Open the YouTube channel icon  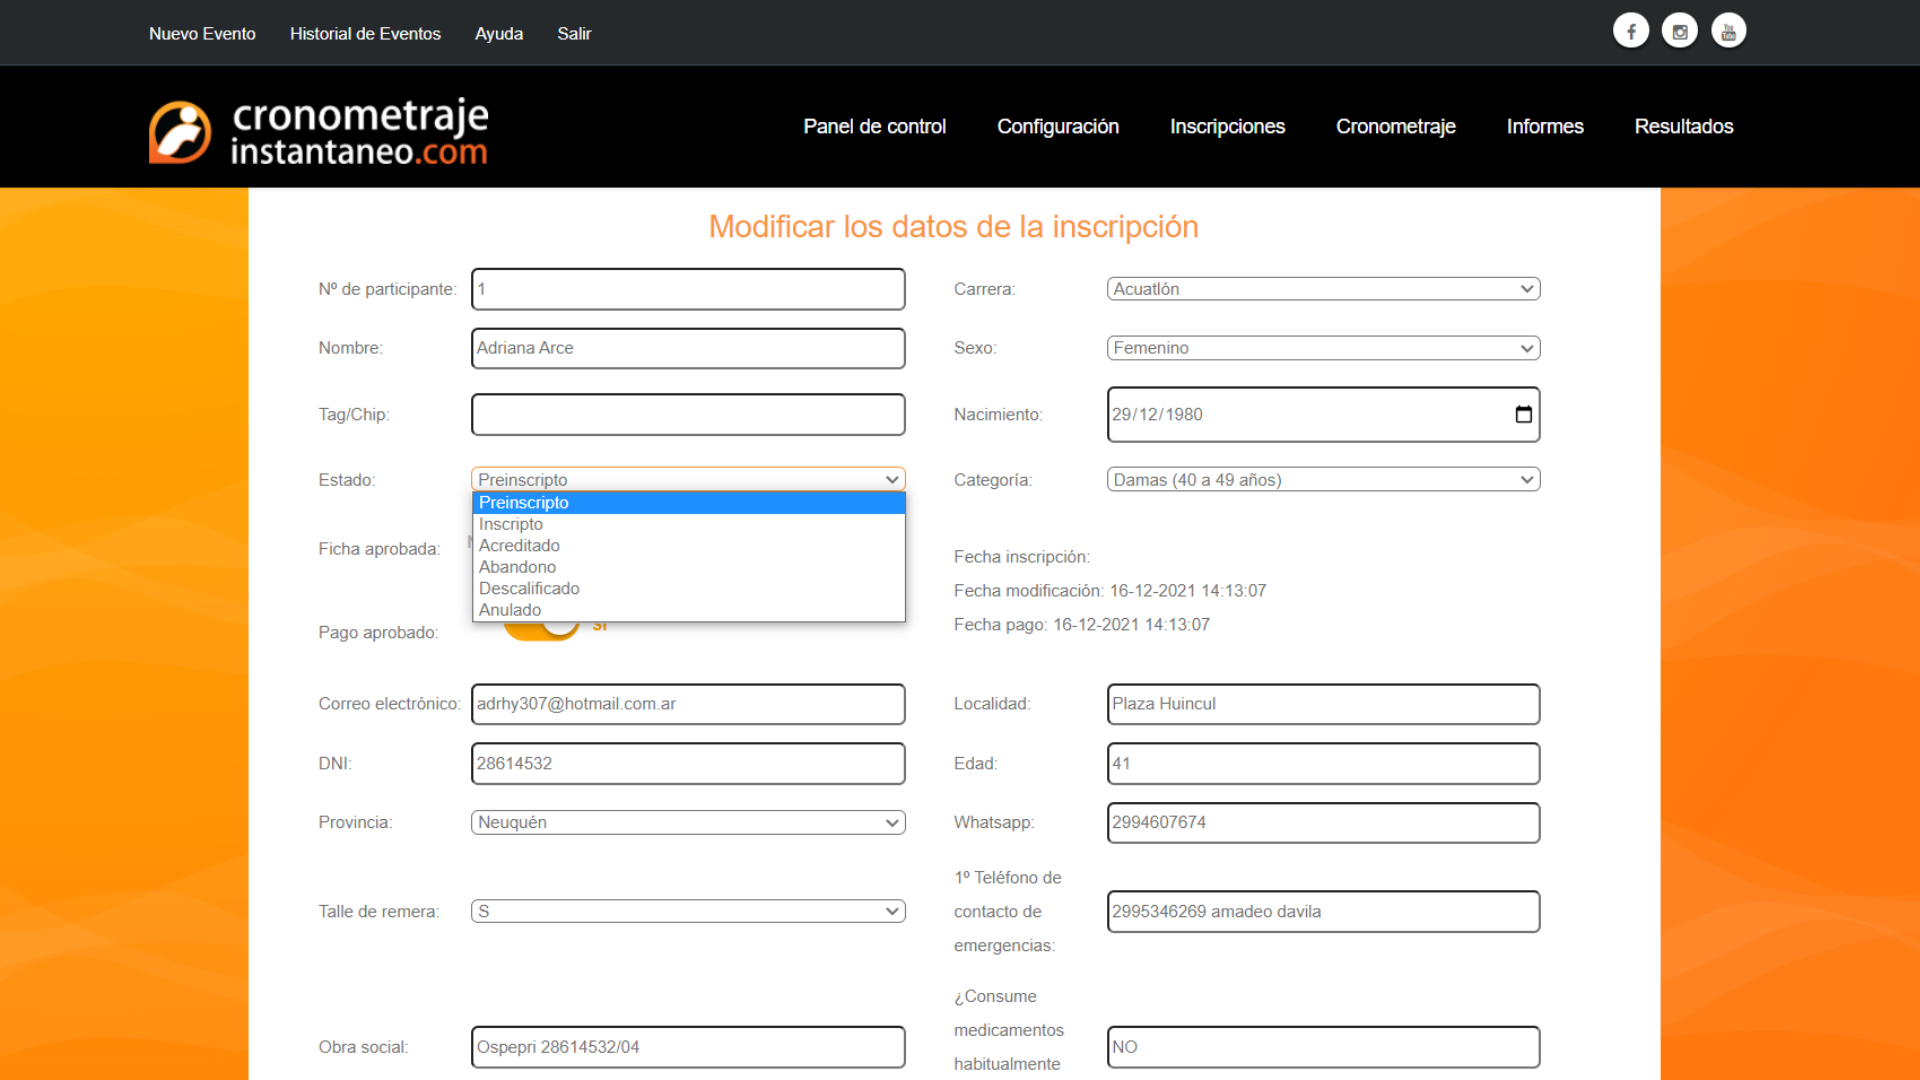[x=1728, y=30]
